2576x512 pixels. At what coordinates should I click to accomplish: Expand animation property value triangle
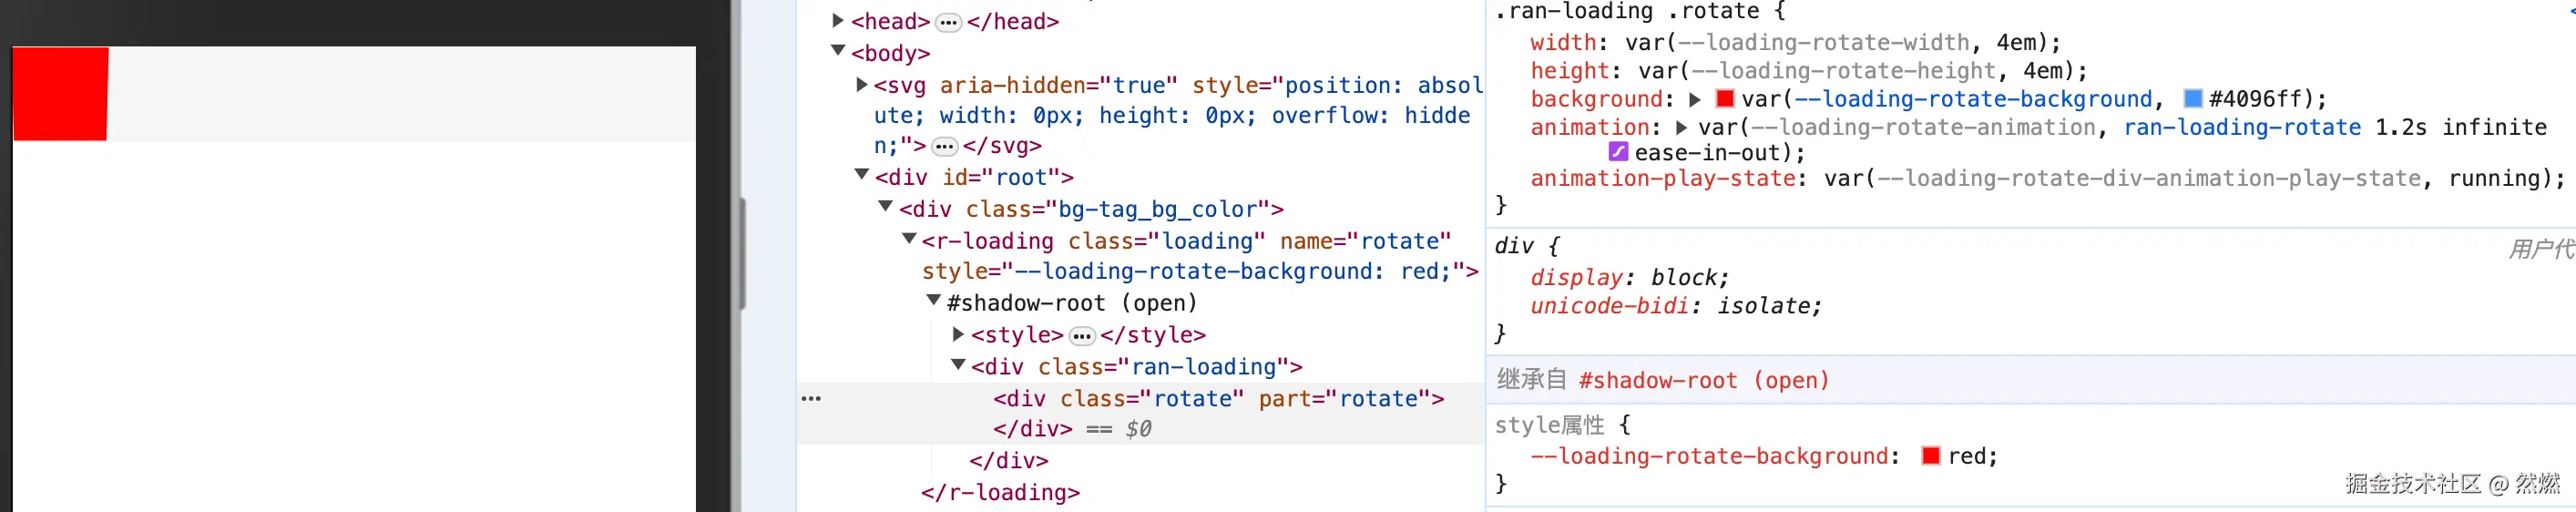(x=1681, y=127)
